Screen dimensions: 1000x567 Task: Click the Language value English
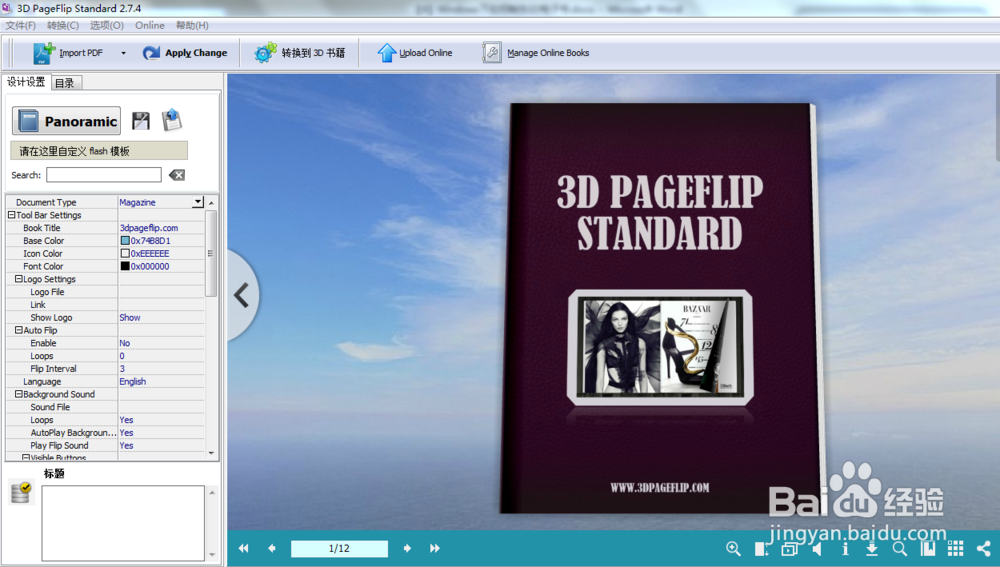point(133,381)
